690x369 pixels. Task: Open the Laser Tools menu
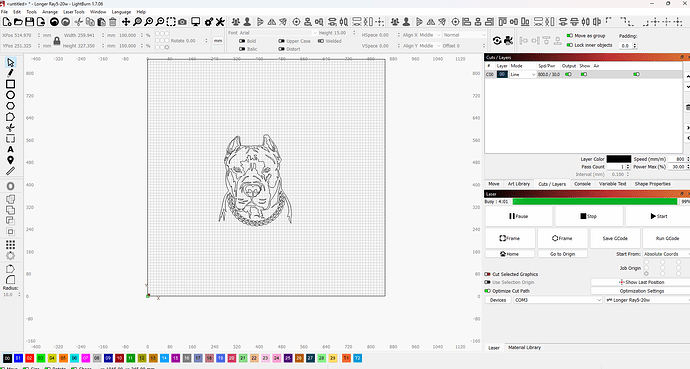(x=73, y=12)
